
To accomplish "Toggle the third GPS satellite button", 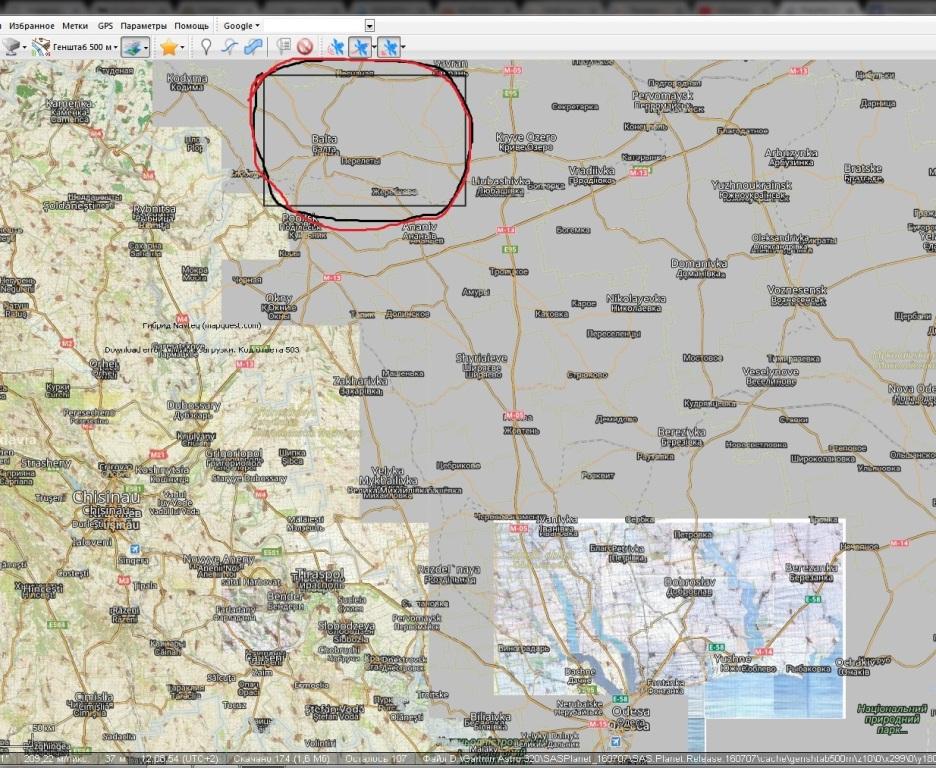I will pyautogui.click(x=389, y=46).
